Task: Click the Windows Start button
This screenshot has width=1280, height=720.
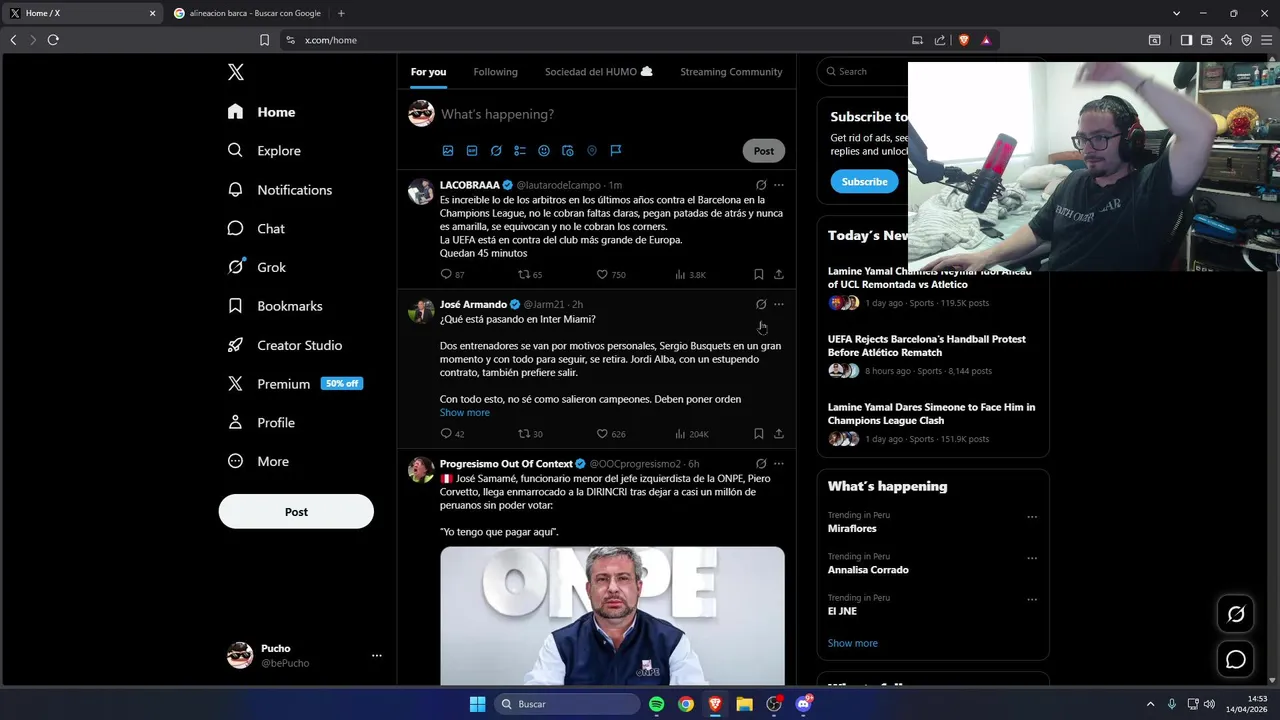Action: 477,704
